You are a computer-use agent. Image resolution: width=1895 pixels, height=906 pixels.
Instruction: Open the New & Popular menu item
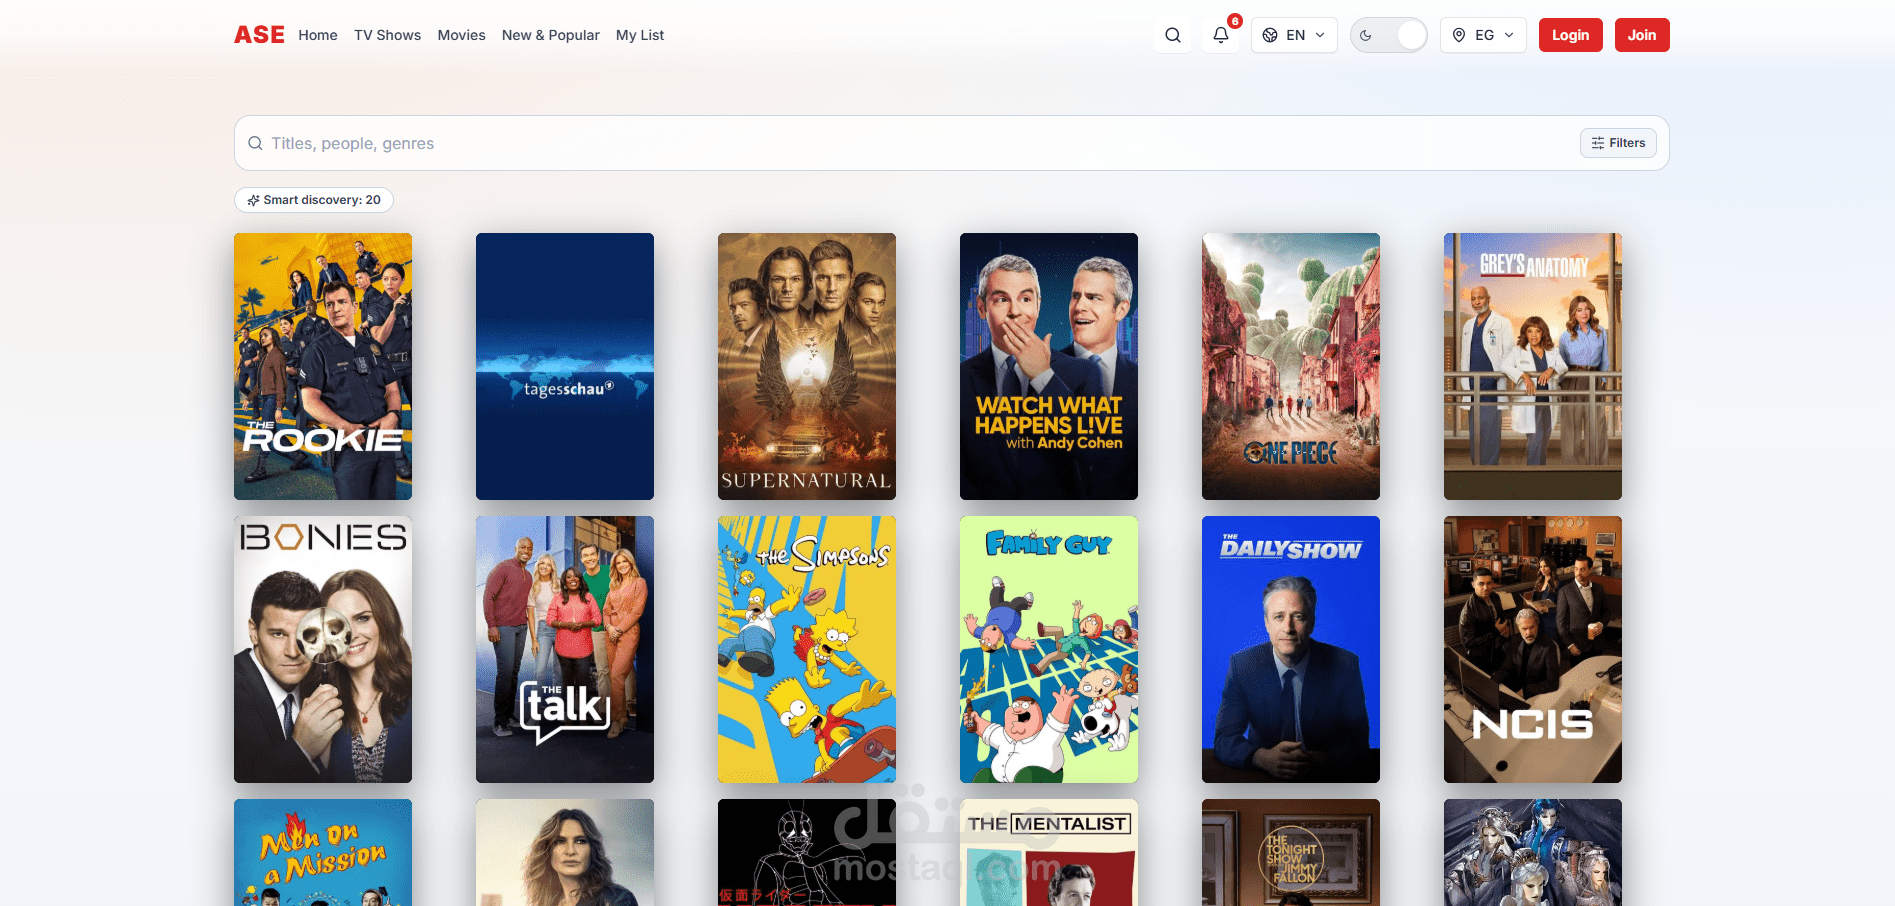551,35
